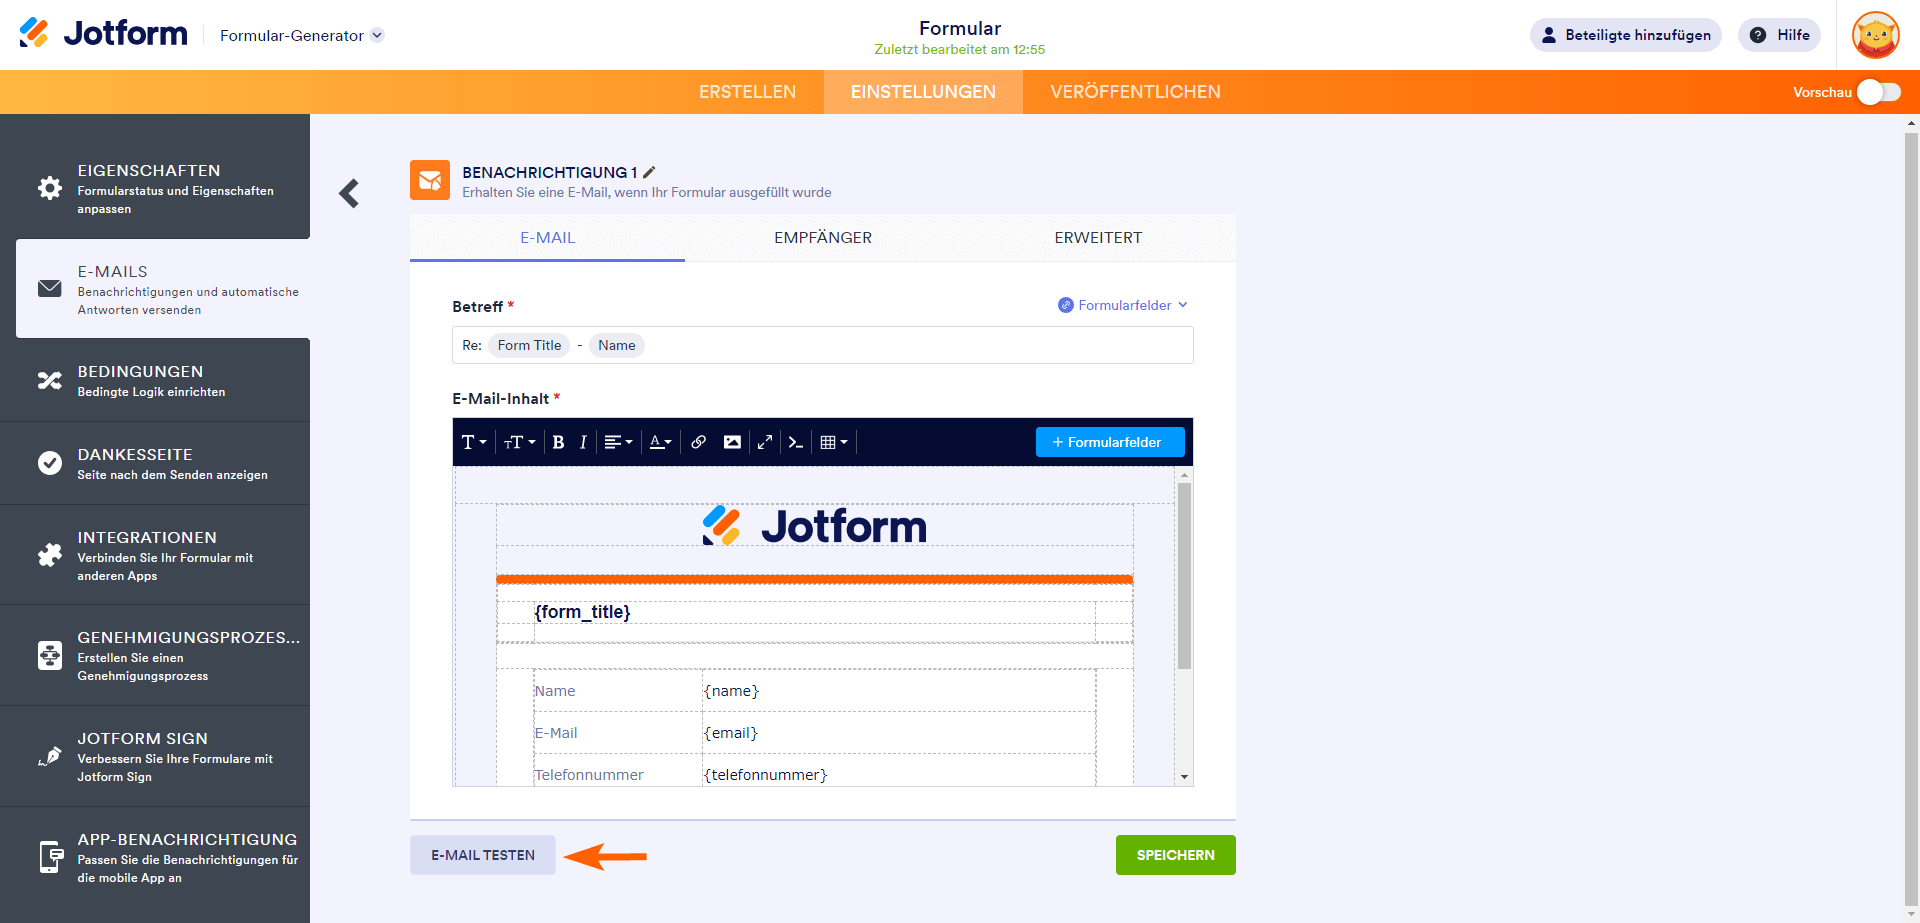Insert an image into the email content
The width and height of the screenshot is (1920, 923).
732,441
